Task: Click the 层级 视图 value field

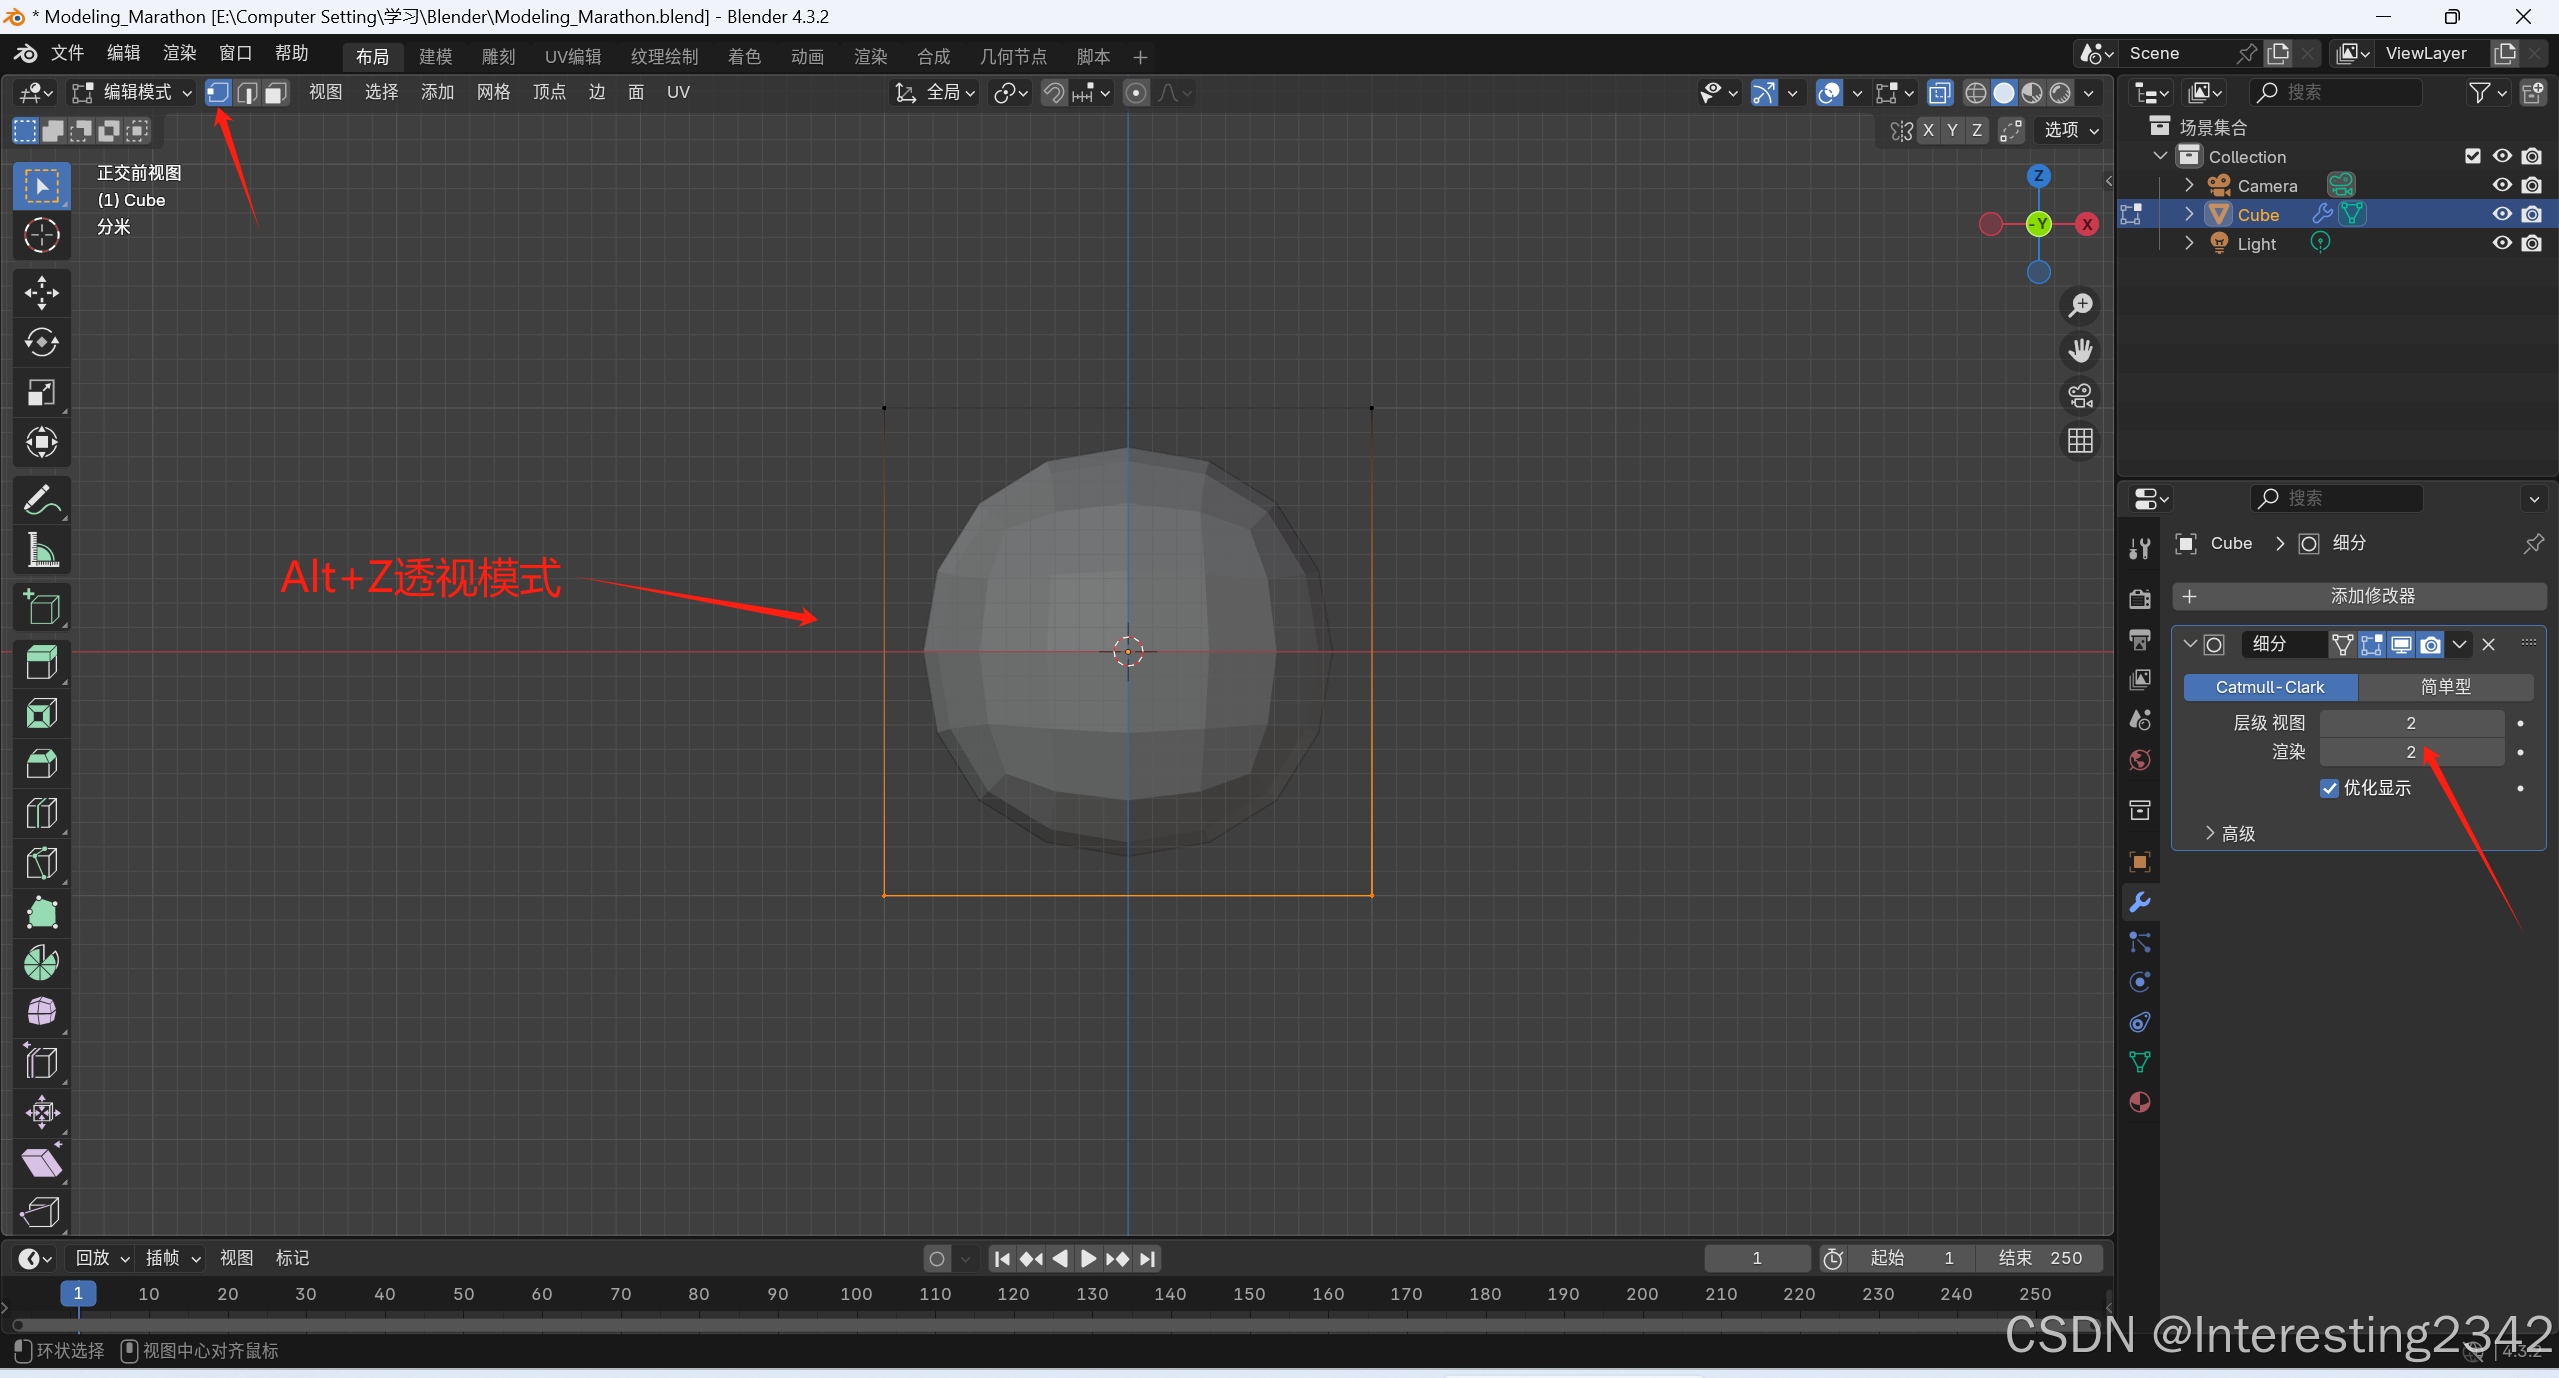Action: pos(2410,723)
